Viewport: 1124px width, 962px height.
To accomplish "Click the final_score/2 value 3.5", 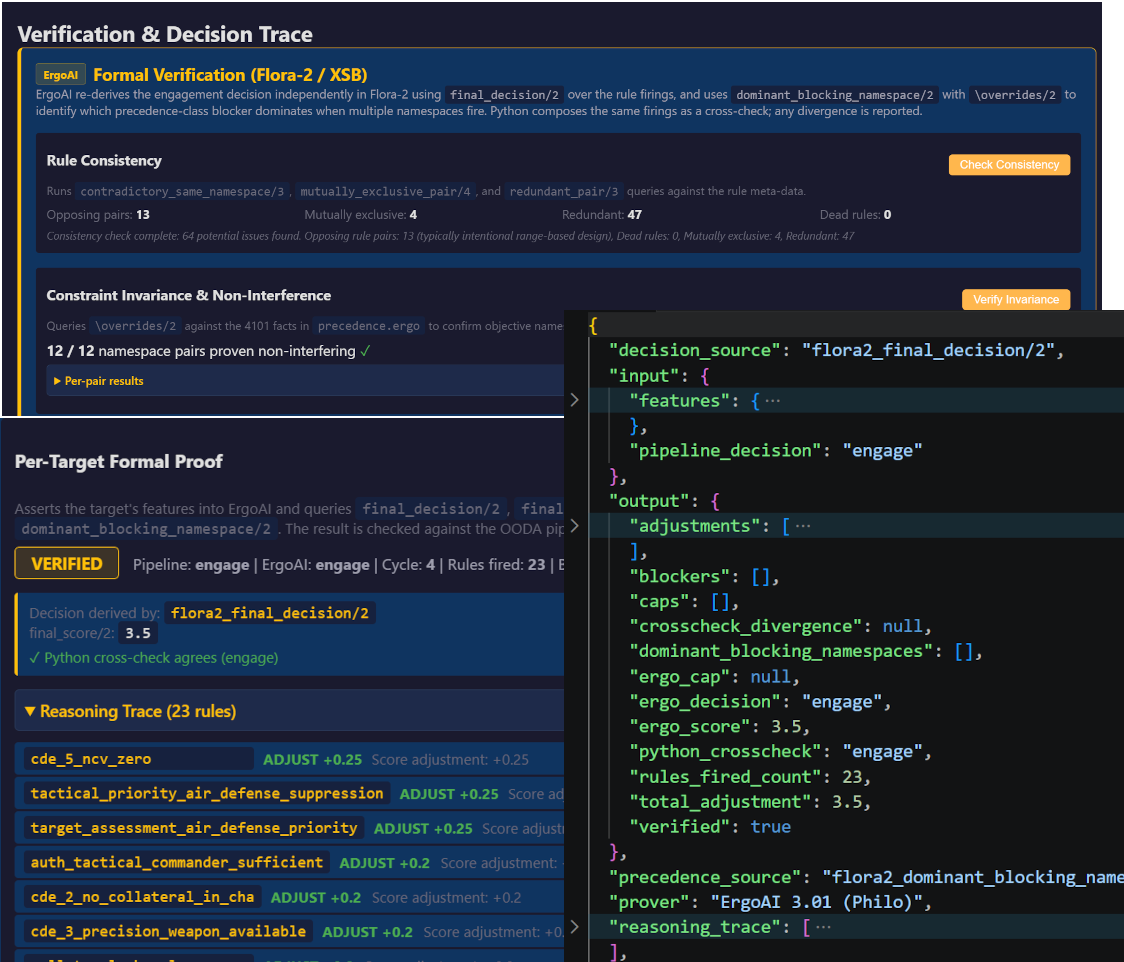I will 138,633.
